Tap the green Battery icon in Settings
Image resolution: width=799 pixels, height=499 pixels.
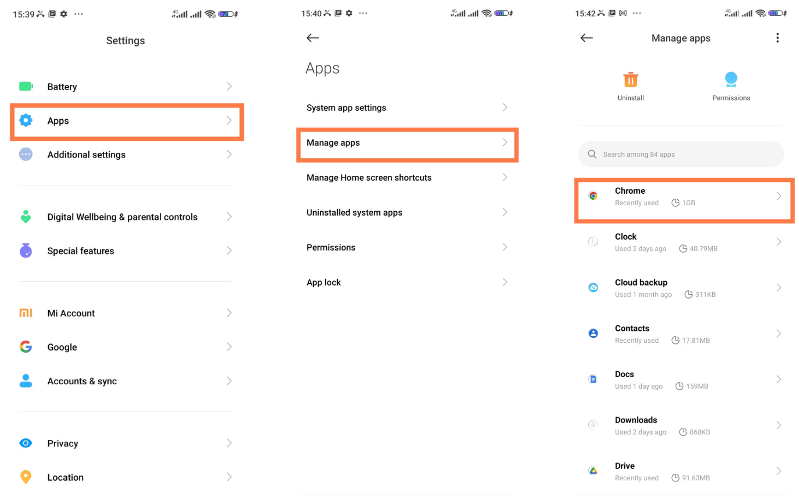pyautogui.click(x=25, y=86)
